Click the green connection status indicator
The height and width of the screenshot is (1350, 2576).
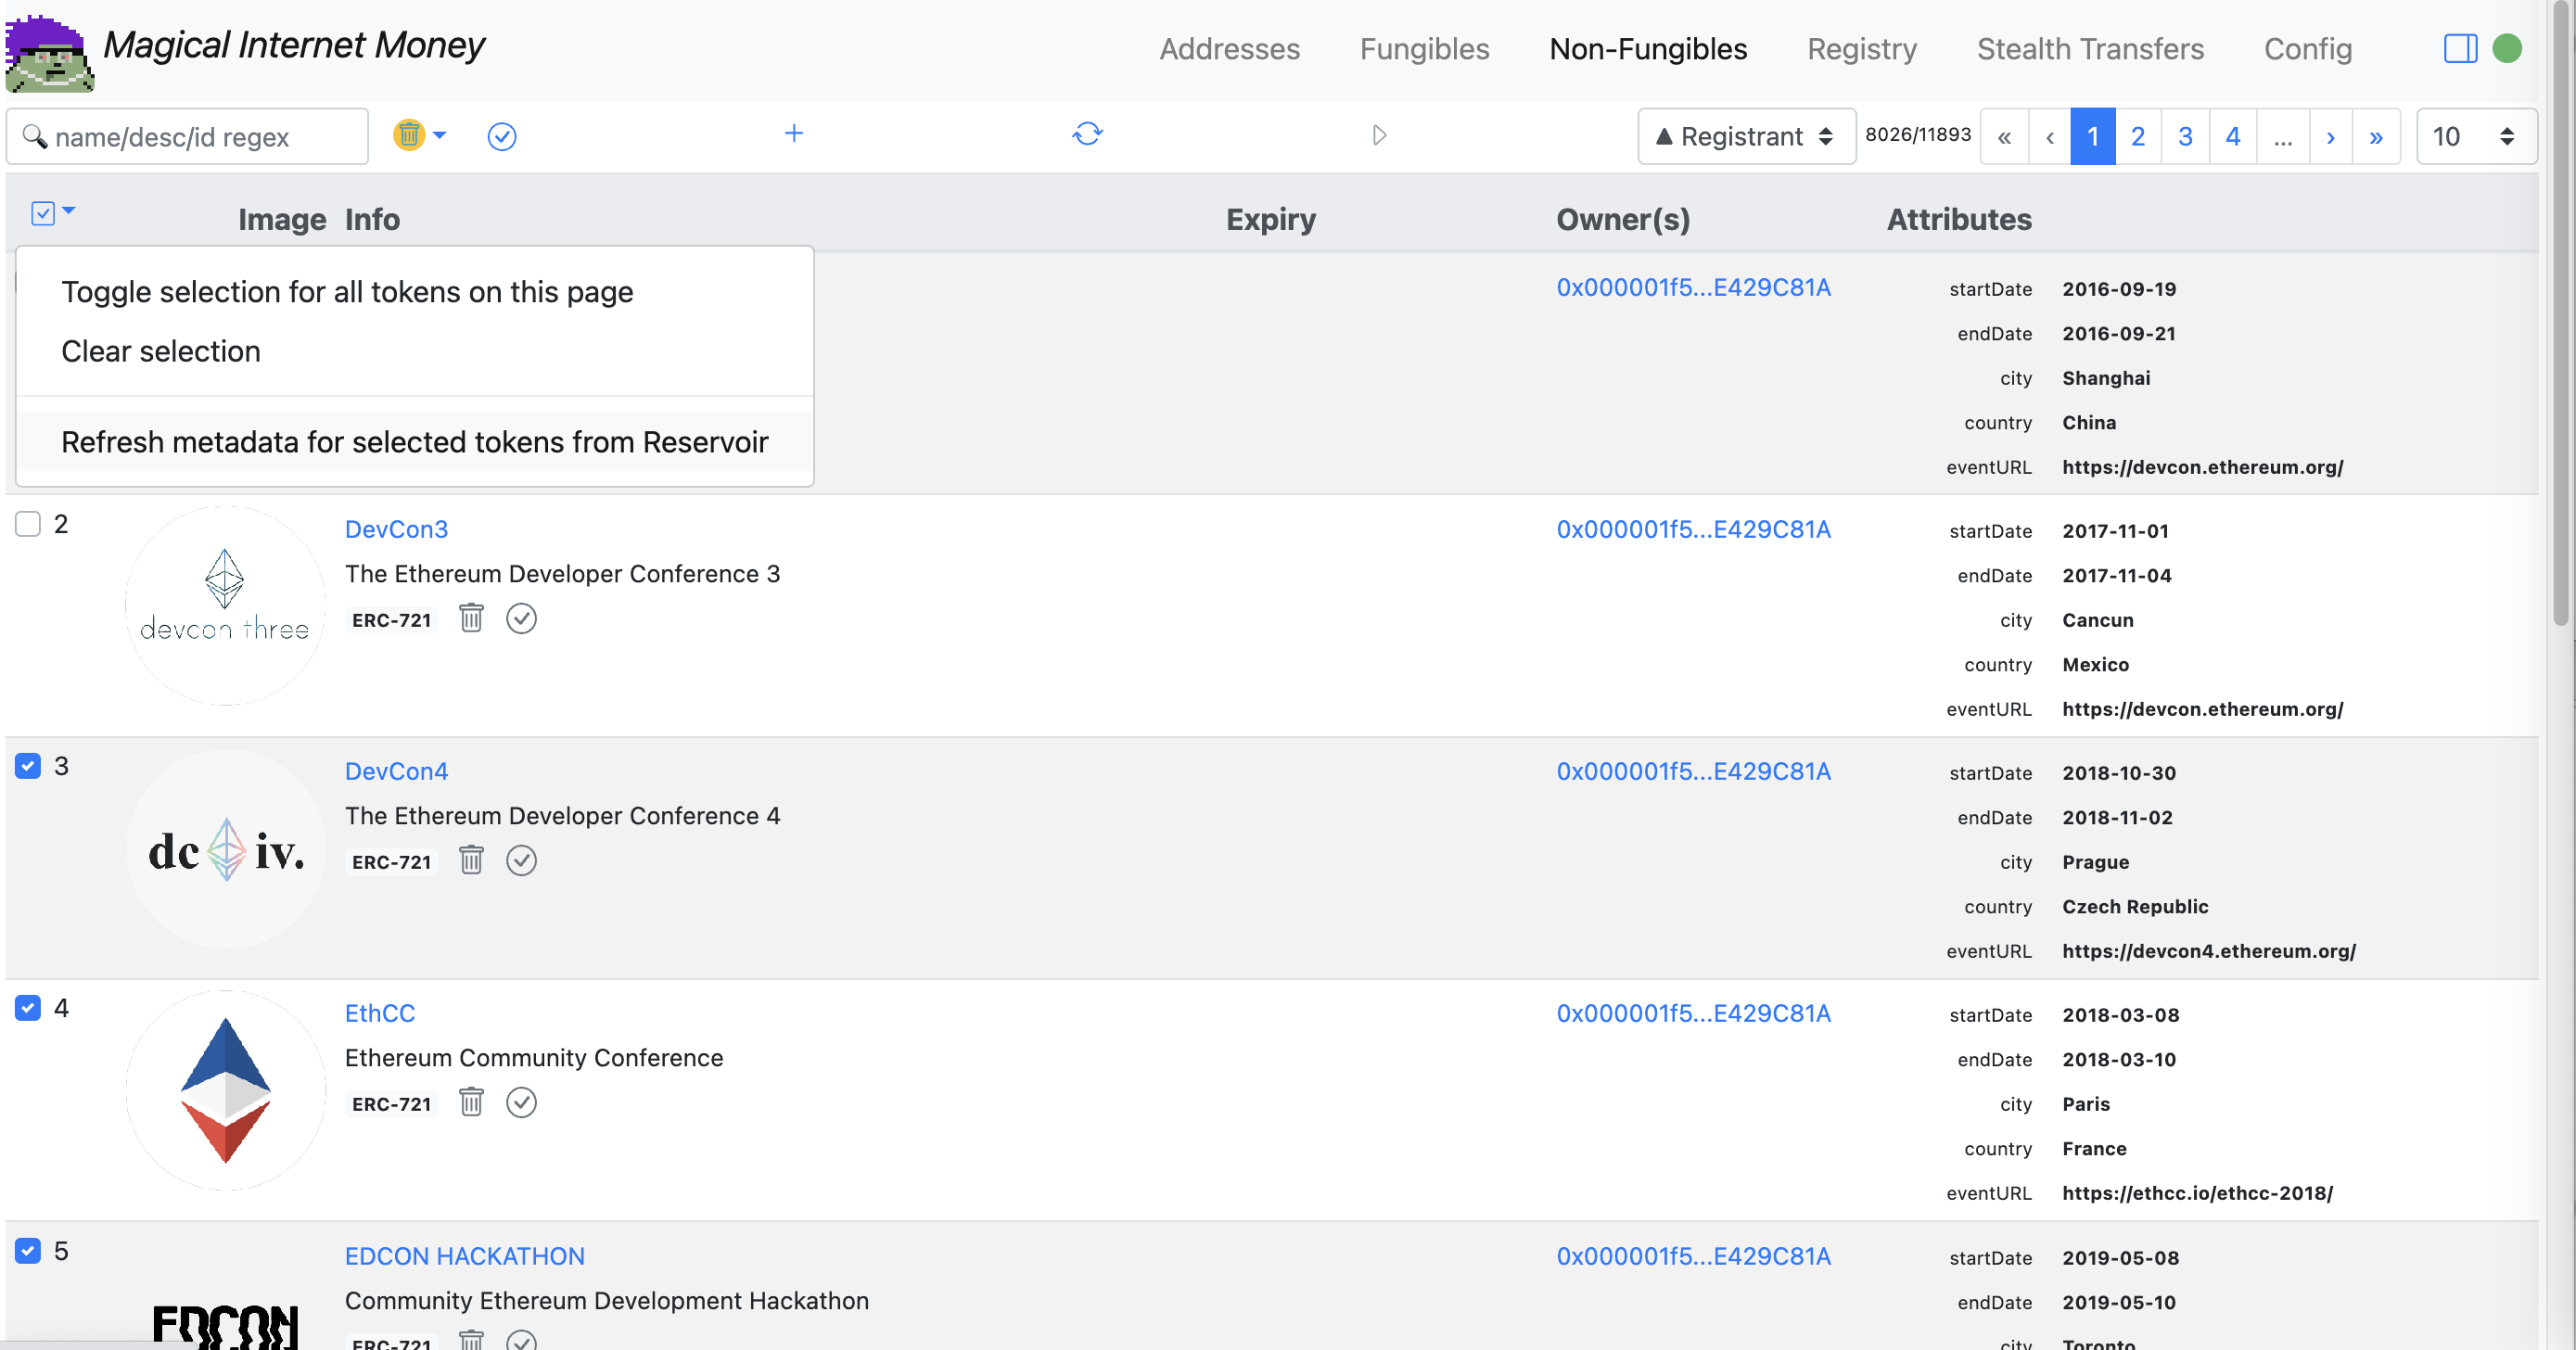tap(2506, 48)
